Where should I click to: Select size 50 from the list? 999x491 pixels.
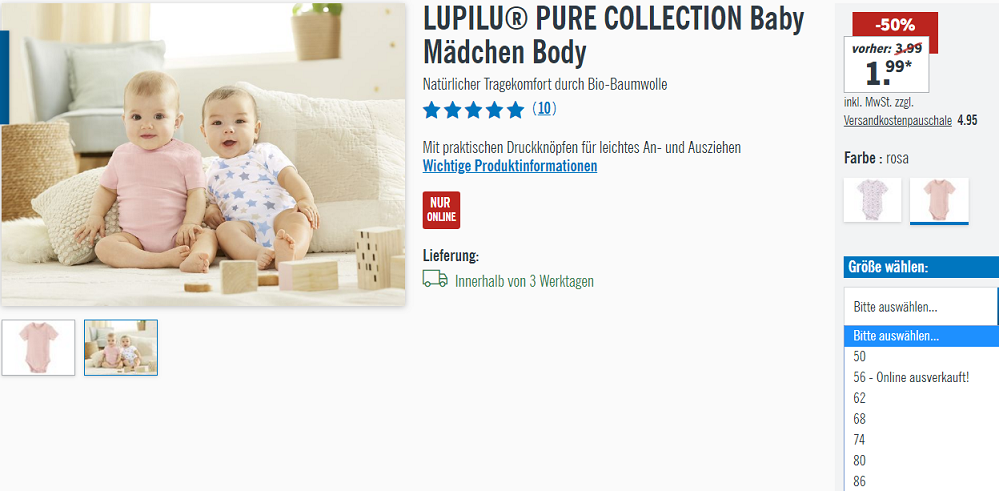[x=921, y=357]
